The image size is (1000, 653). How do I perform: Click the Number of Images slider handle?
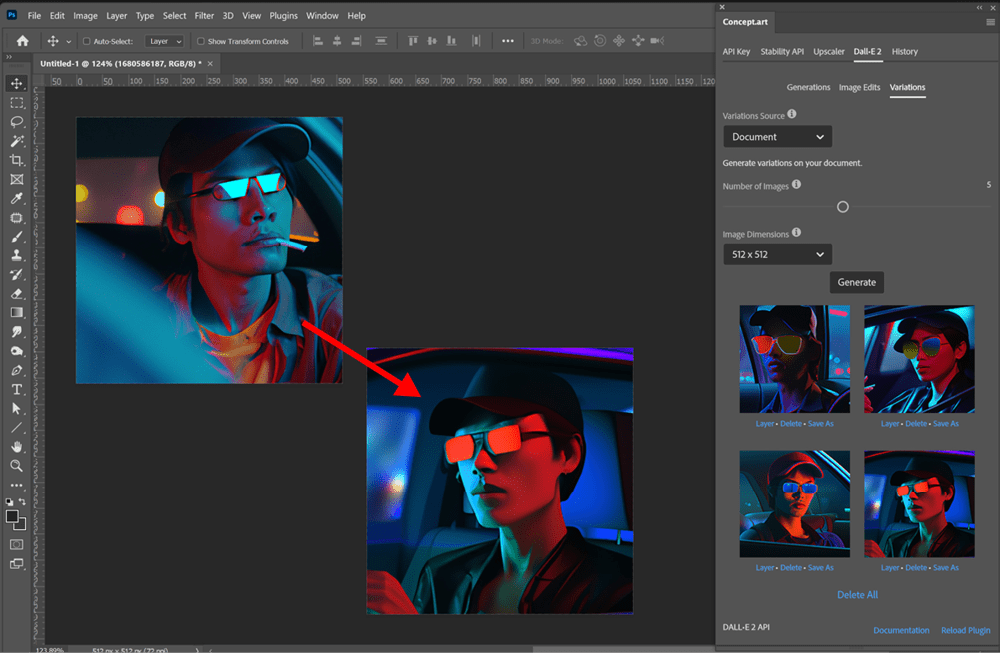[842, 207]
